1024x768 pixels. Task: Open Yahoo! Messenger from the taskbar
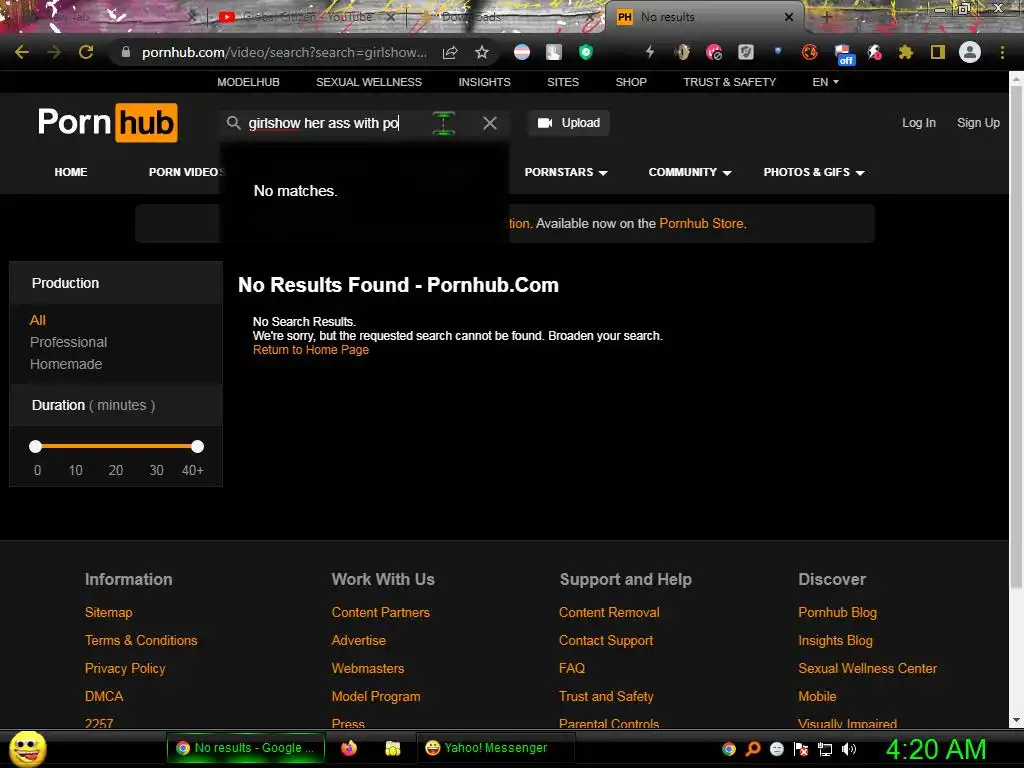(495, 748)
